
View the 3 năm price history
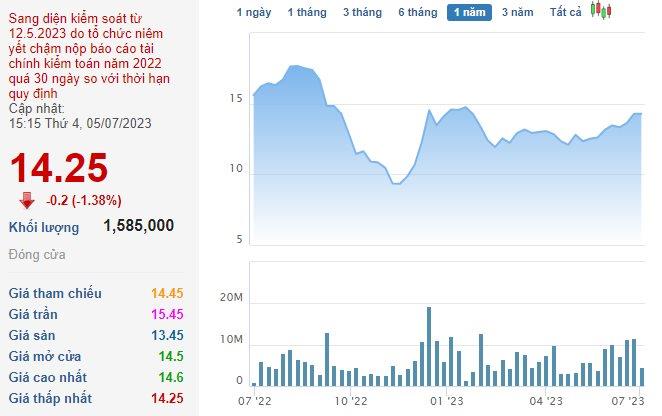tap(517, 12)
